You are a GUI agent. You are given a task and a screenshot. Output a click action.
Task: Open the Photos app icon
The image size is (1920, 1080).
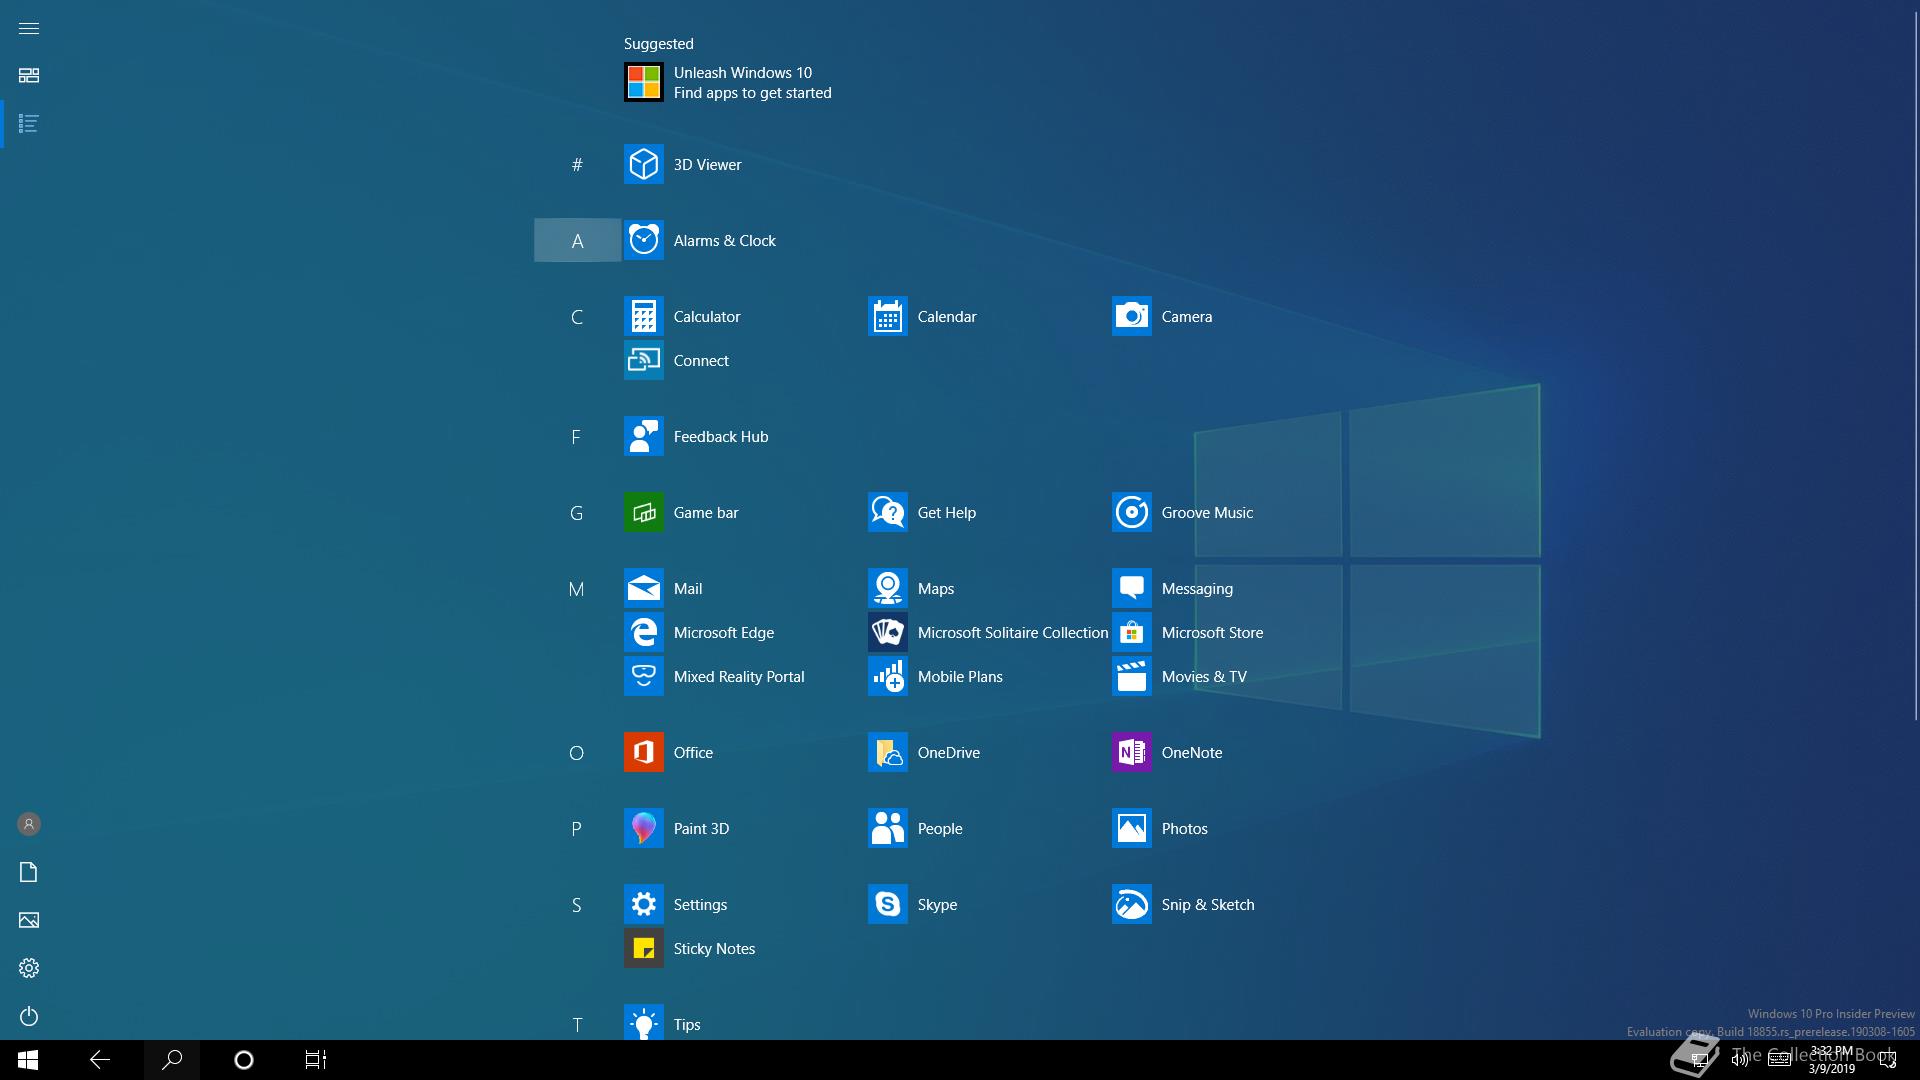(x=1131, y=828)
